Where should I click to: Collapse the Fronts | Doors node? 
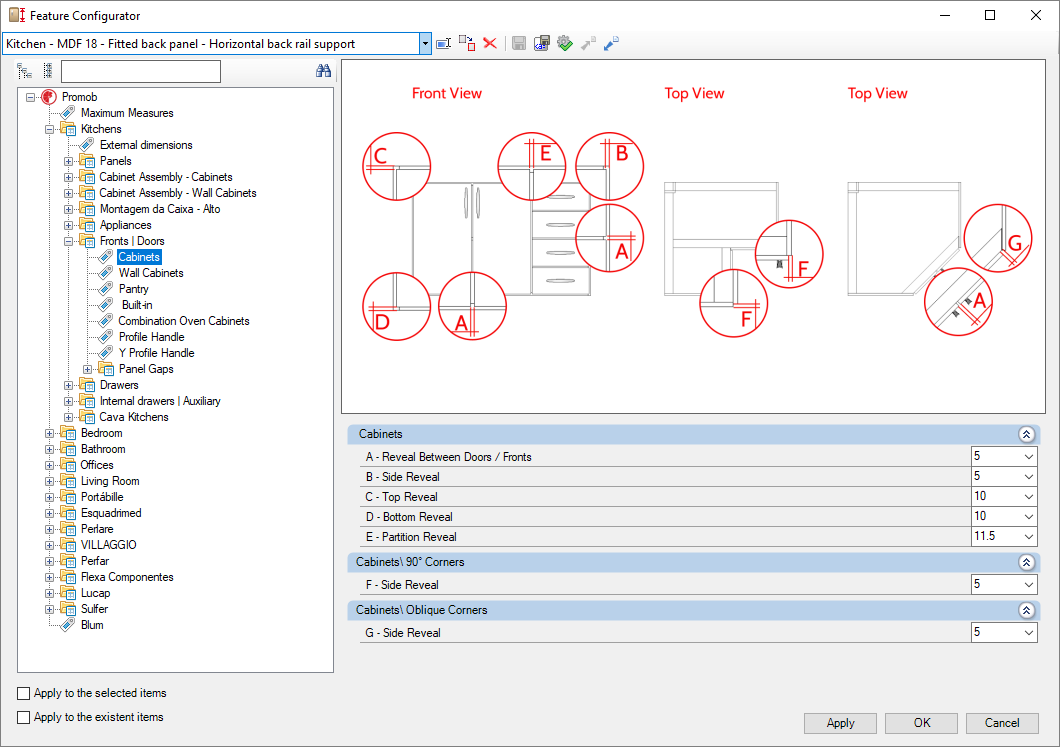click(68, 241)
